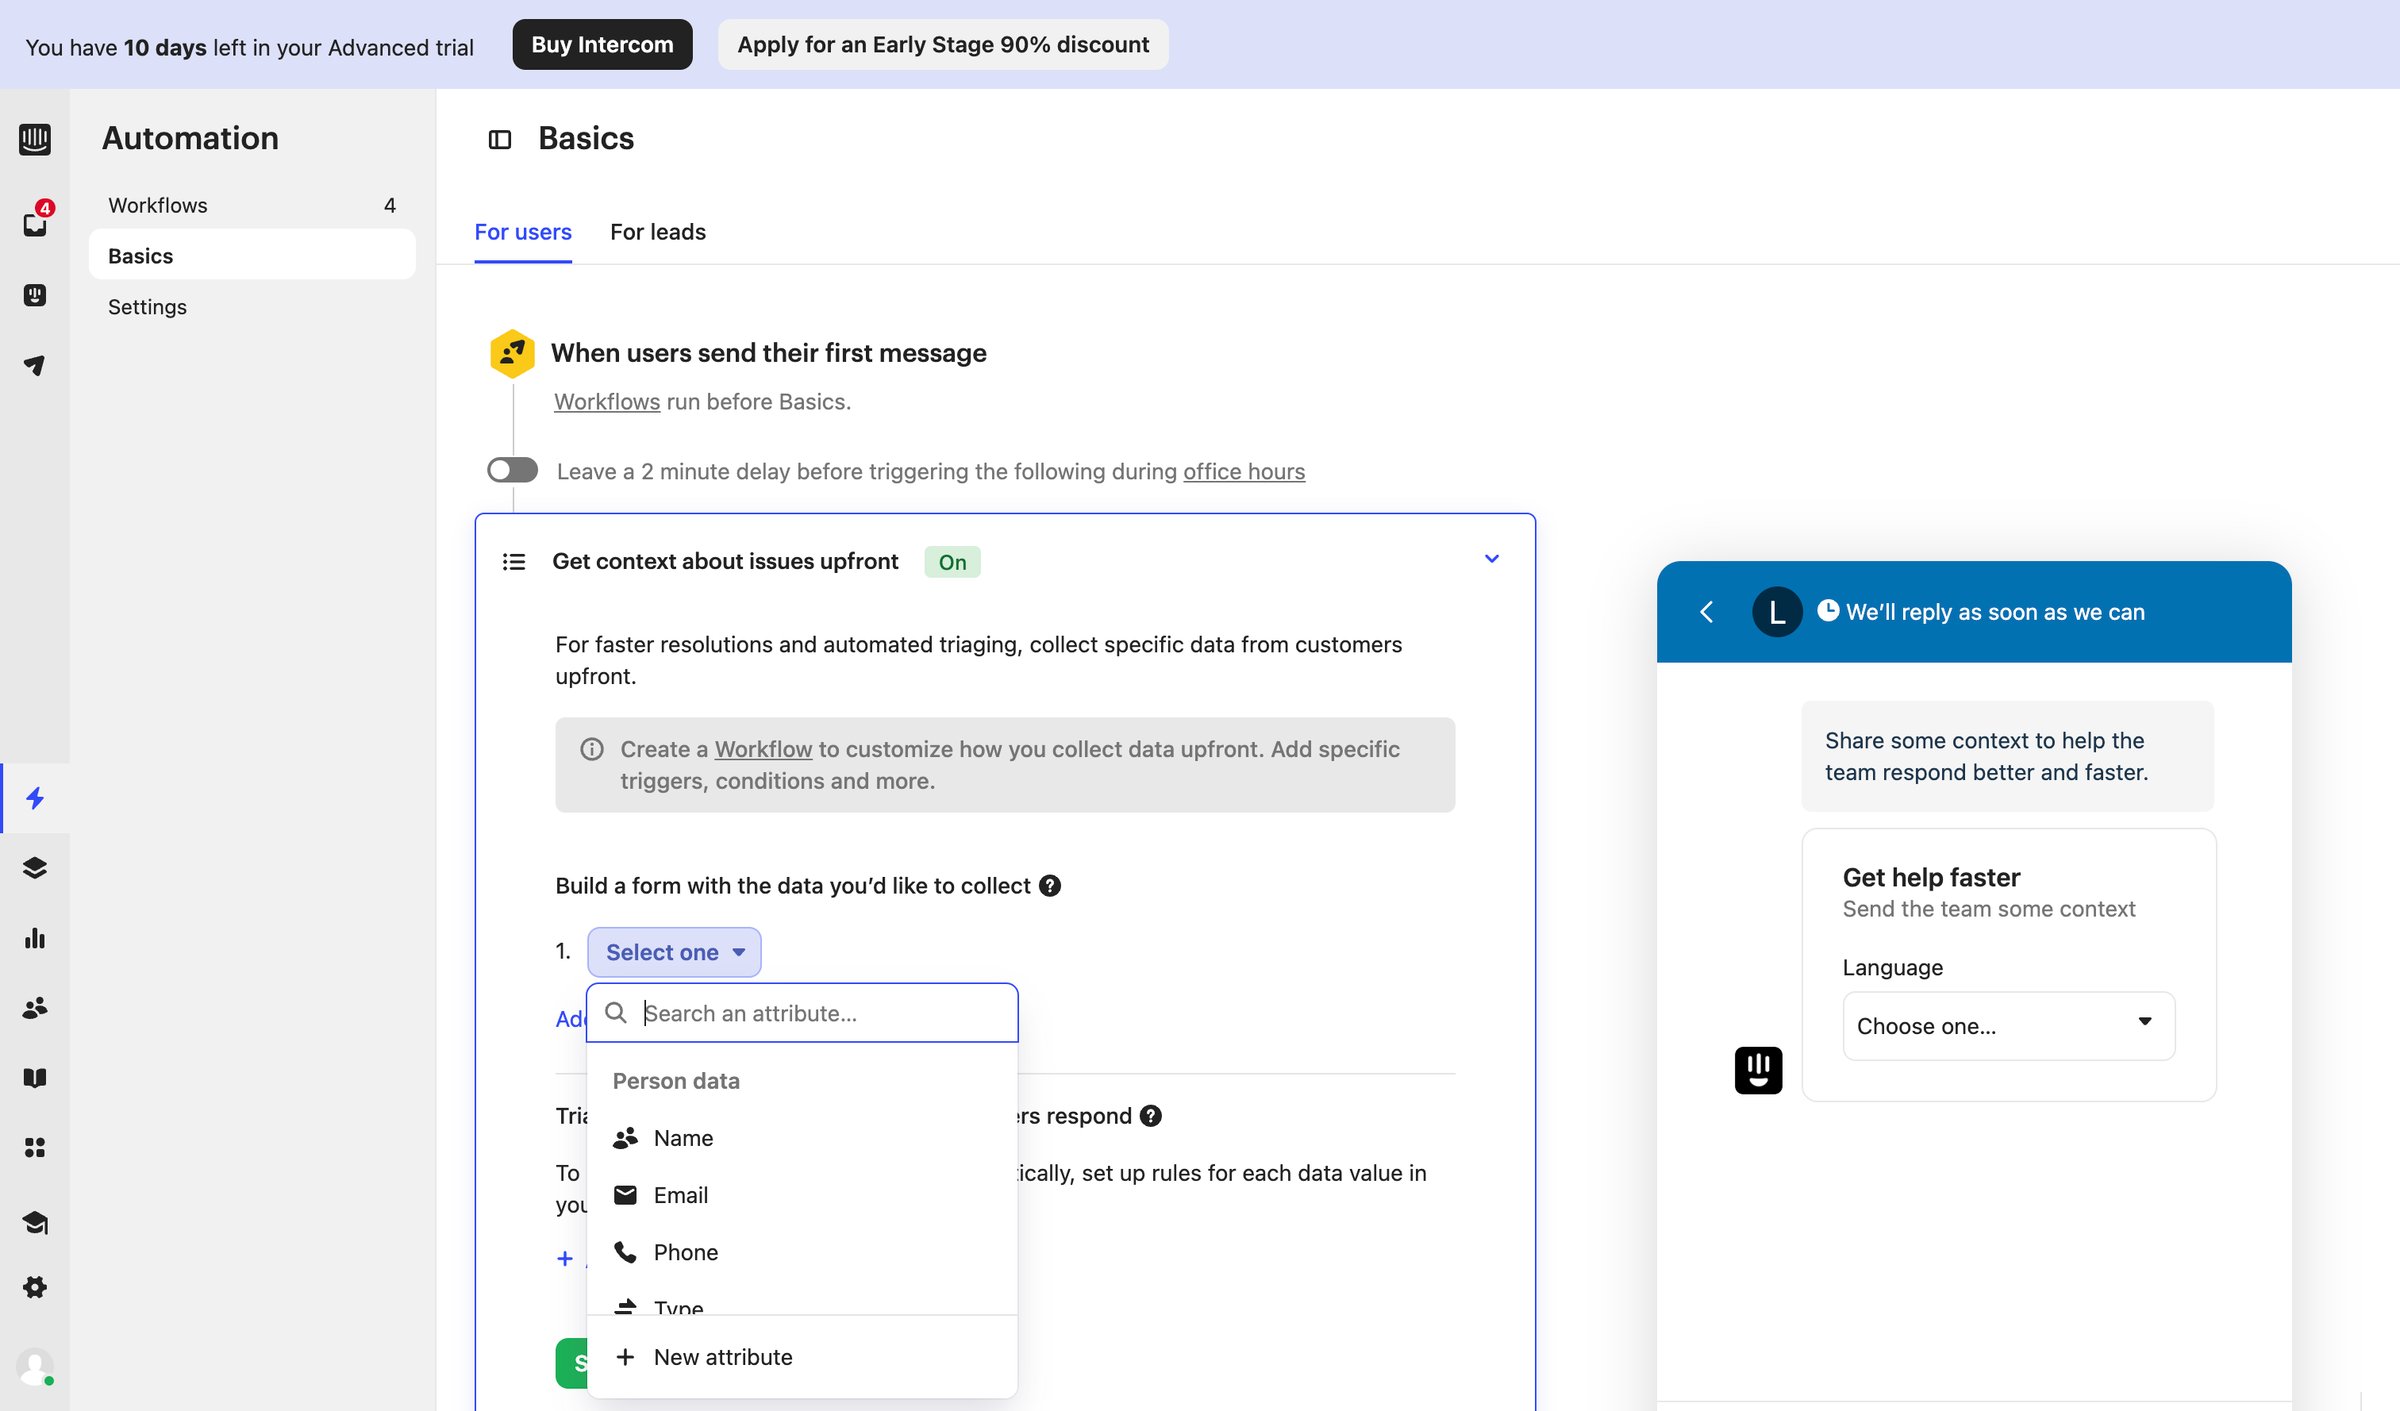Click the green On status badge
Image resolution: width=2400 pixels, height=1411 pixels.
[952, 562]
